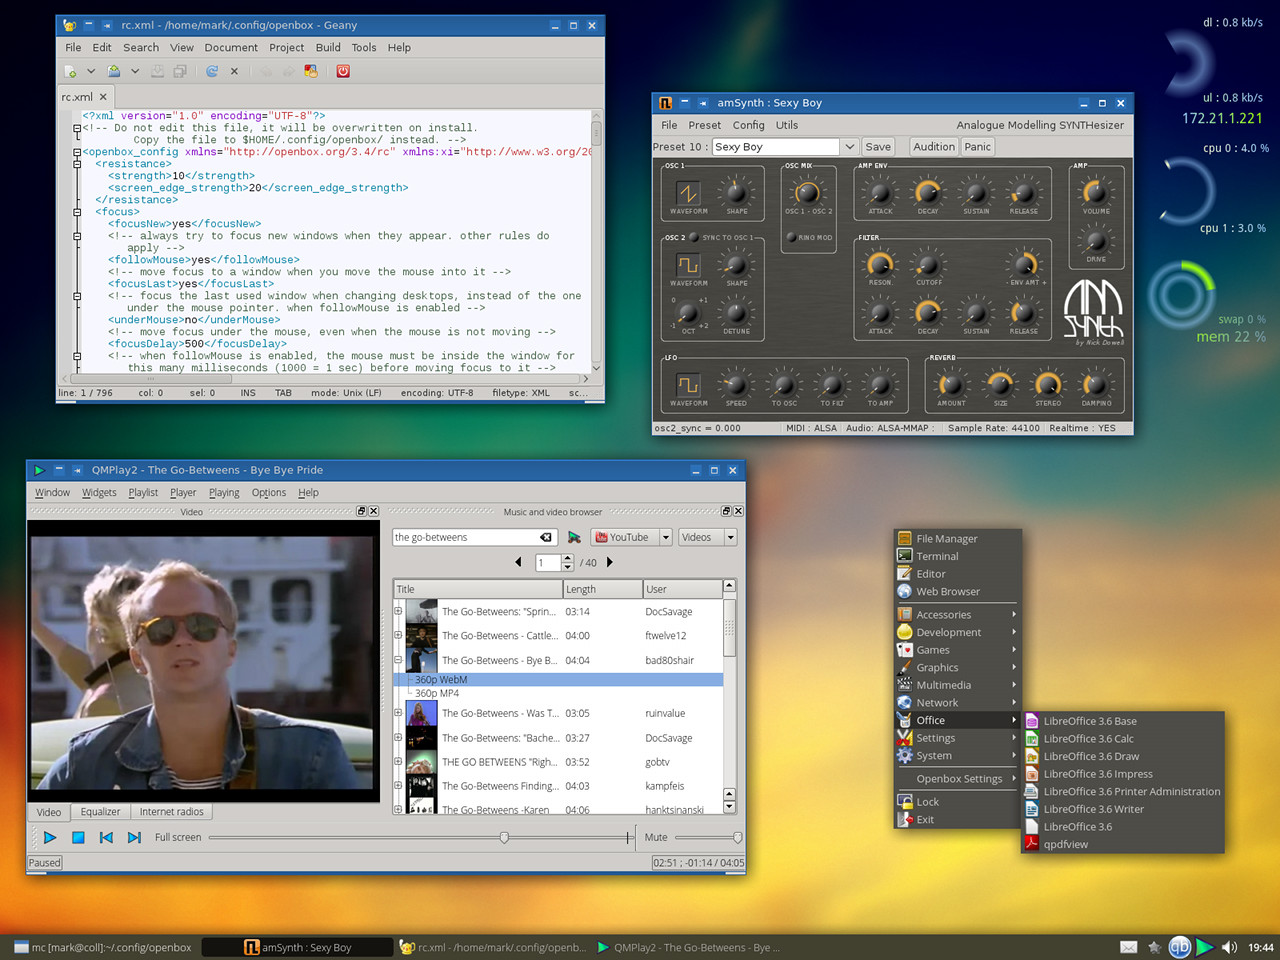Click the OSC 2 waveform selector icon

(688, 264)
